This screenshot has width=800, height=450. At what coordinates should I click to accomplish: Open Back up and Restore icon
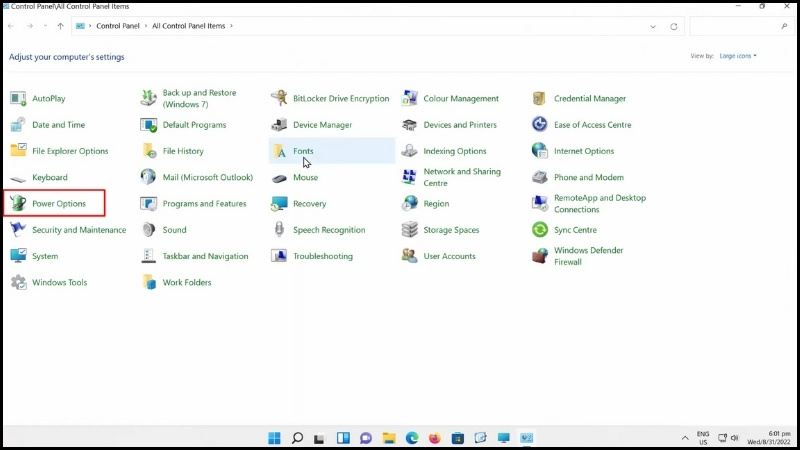click(148, 98)
